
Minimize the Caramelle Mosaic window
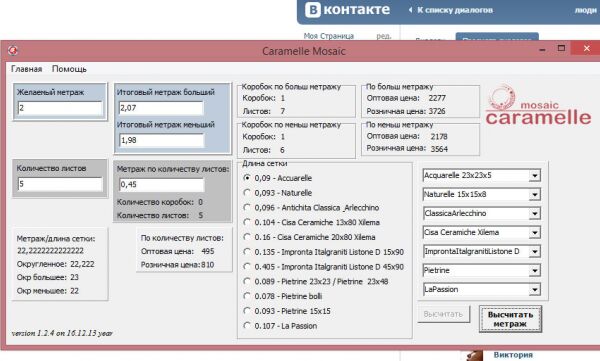[542, 50]
